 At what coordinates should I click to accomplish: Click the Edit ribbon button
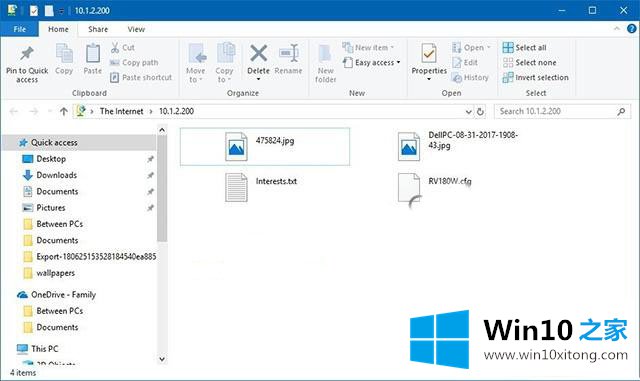pos(465,63)
